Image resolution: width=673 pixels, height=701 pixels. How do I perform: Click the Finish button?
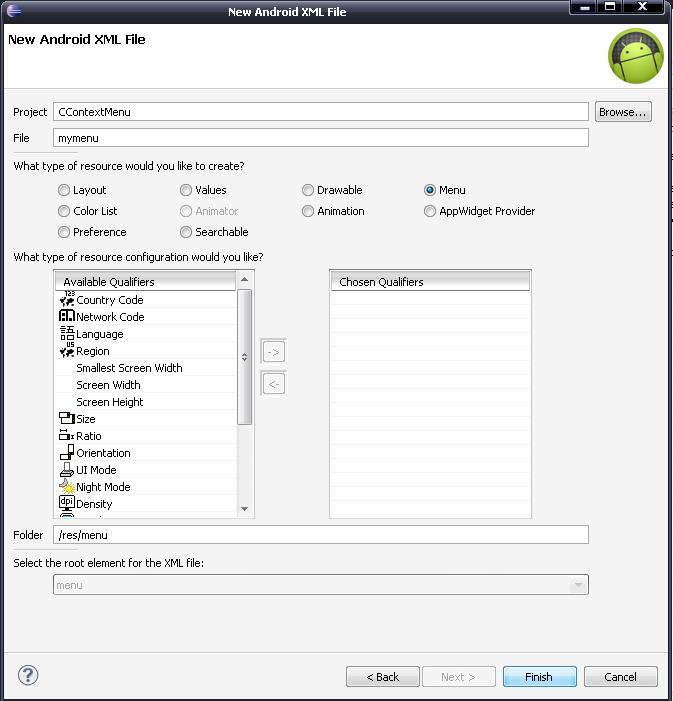[539, 677]
